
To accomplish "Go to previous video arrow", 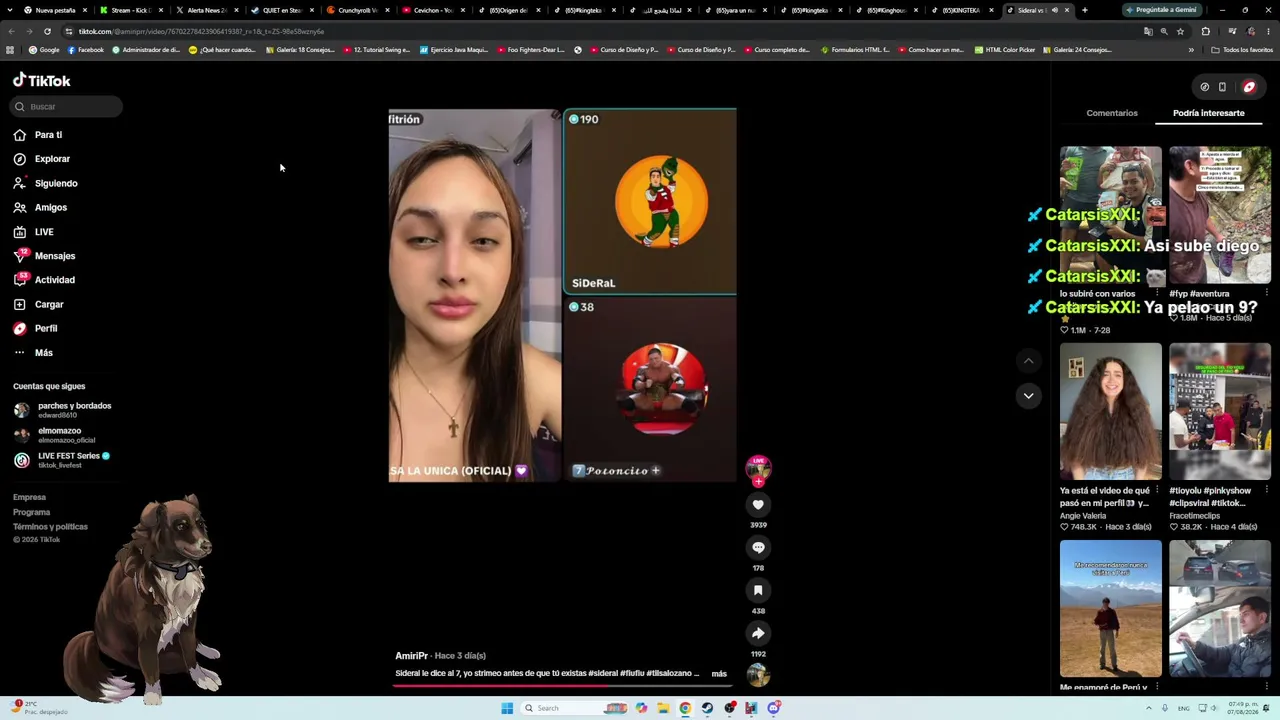I will pos(1028,361).
